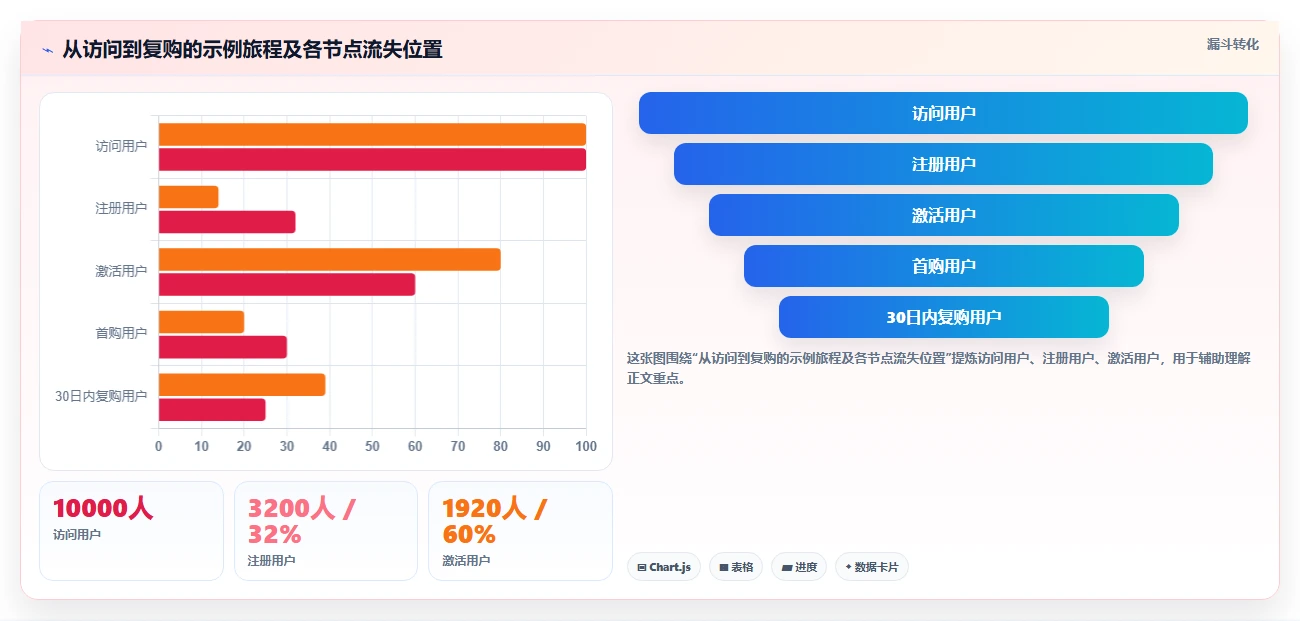
Task: Open the Chart.js chip
Action: [664, 567]
